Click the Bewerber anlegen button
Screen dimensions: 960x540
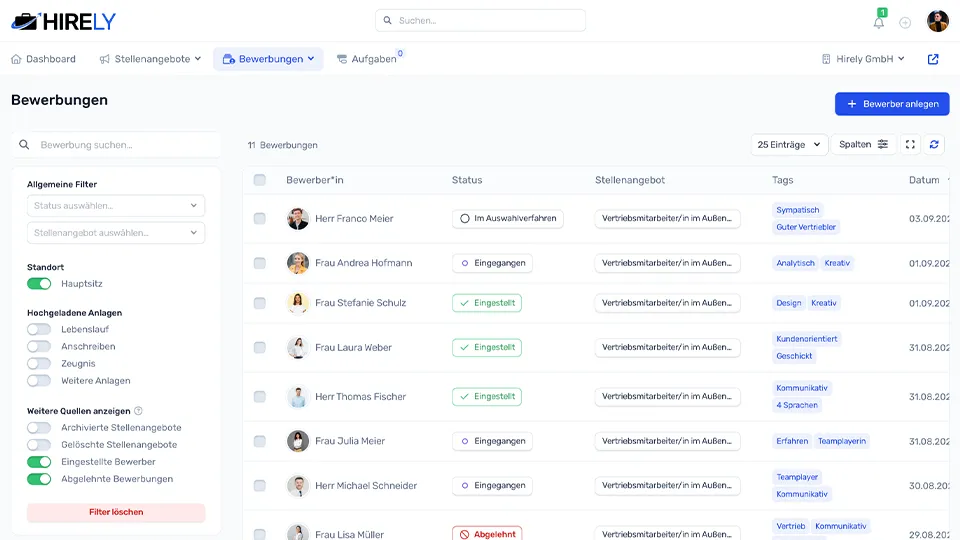(892, 104)
